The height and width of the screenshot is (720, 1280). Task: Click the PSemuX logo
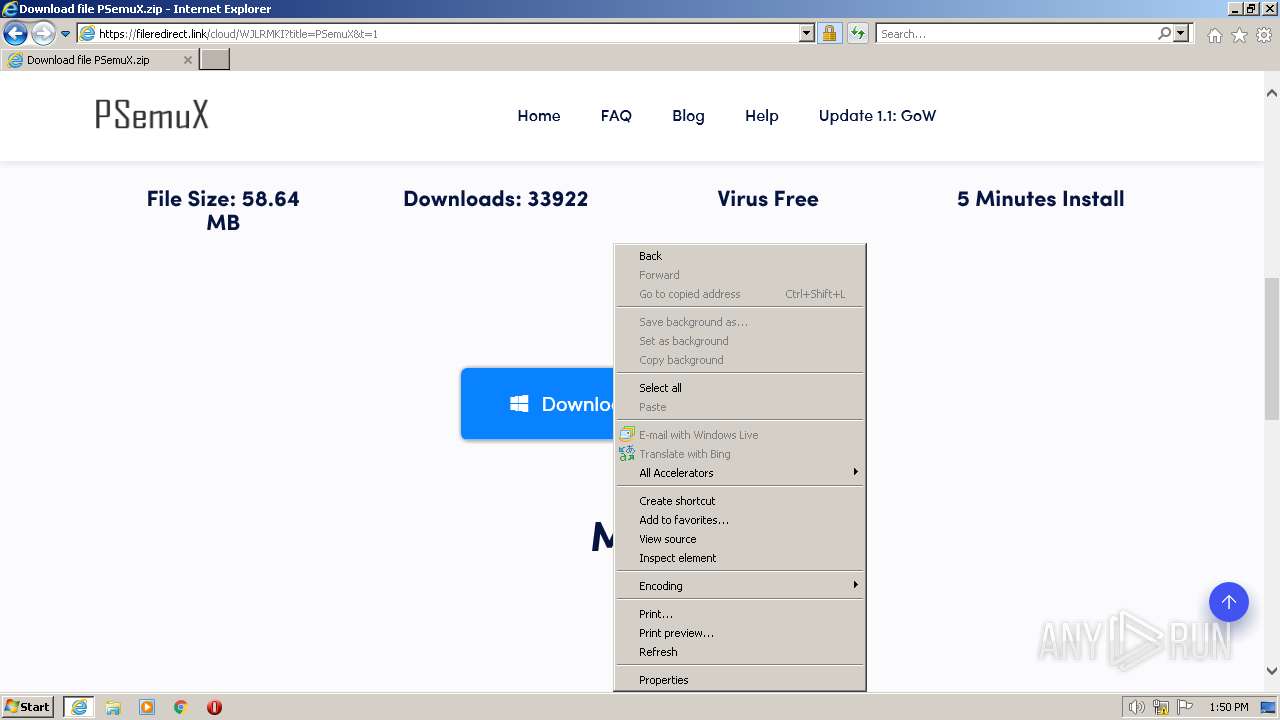pyautogui.click(x=152, y=115)
